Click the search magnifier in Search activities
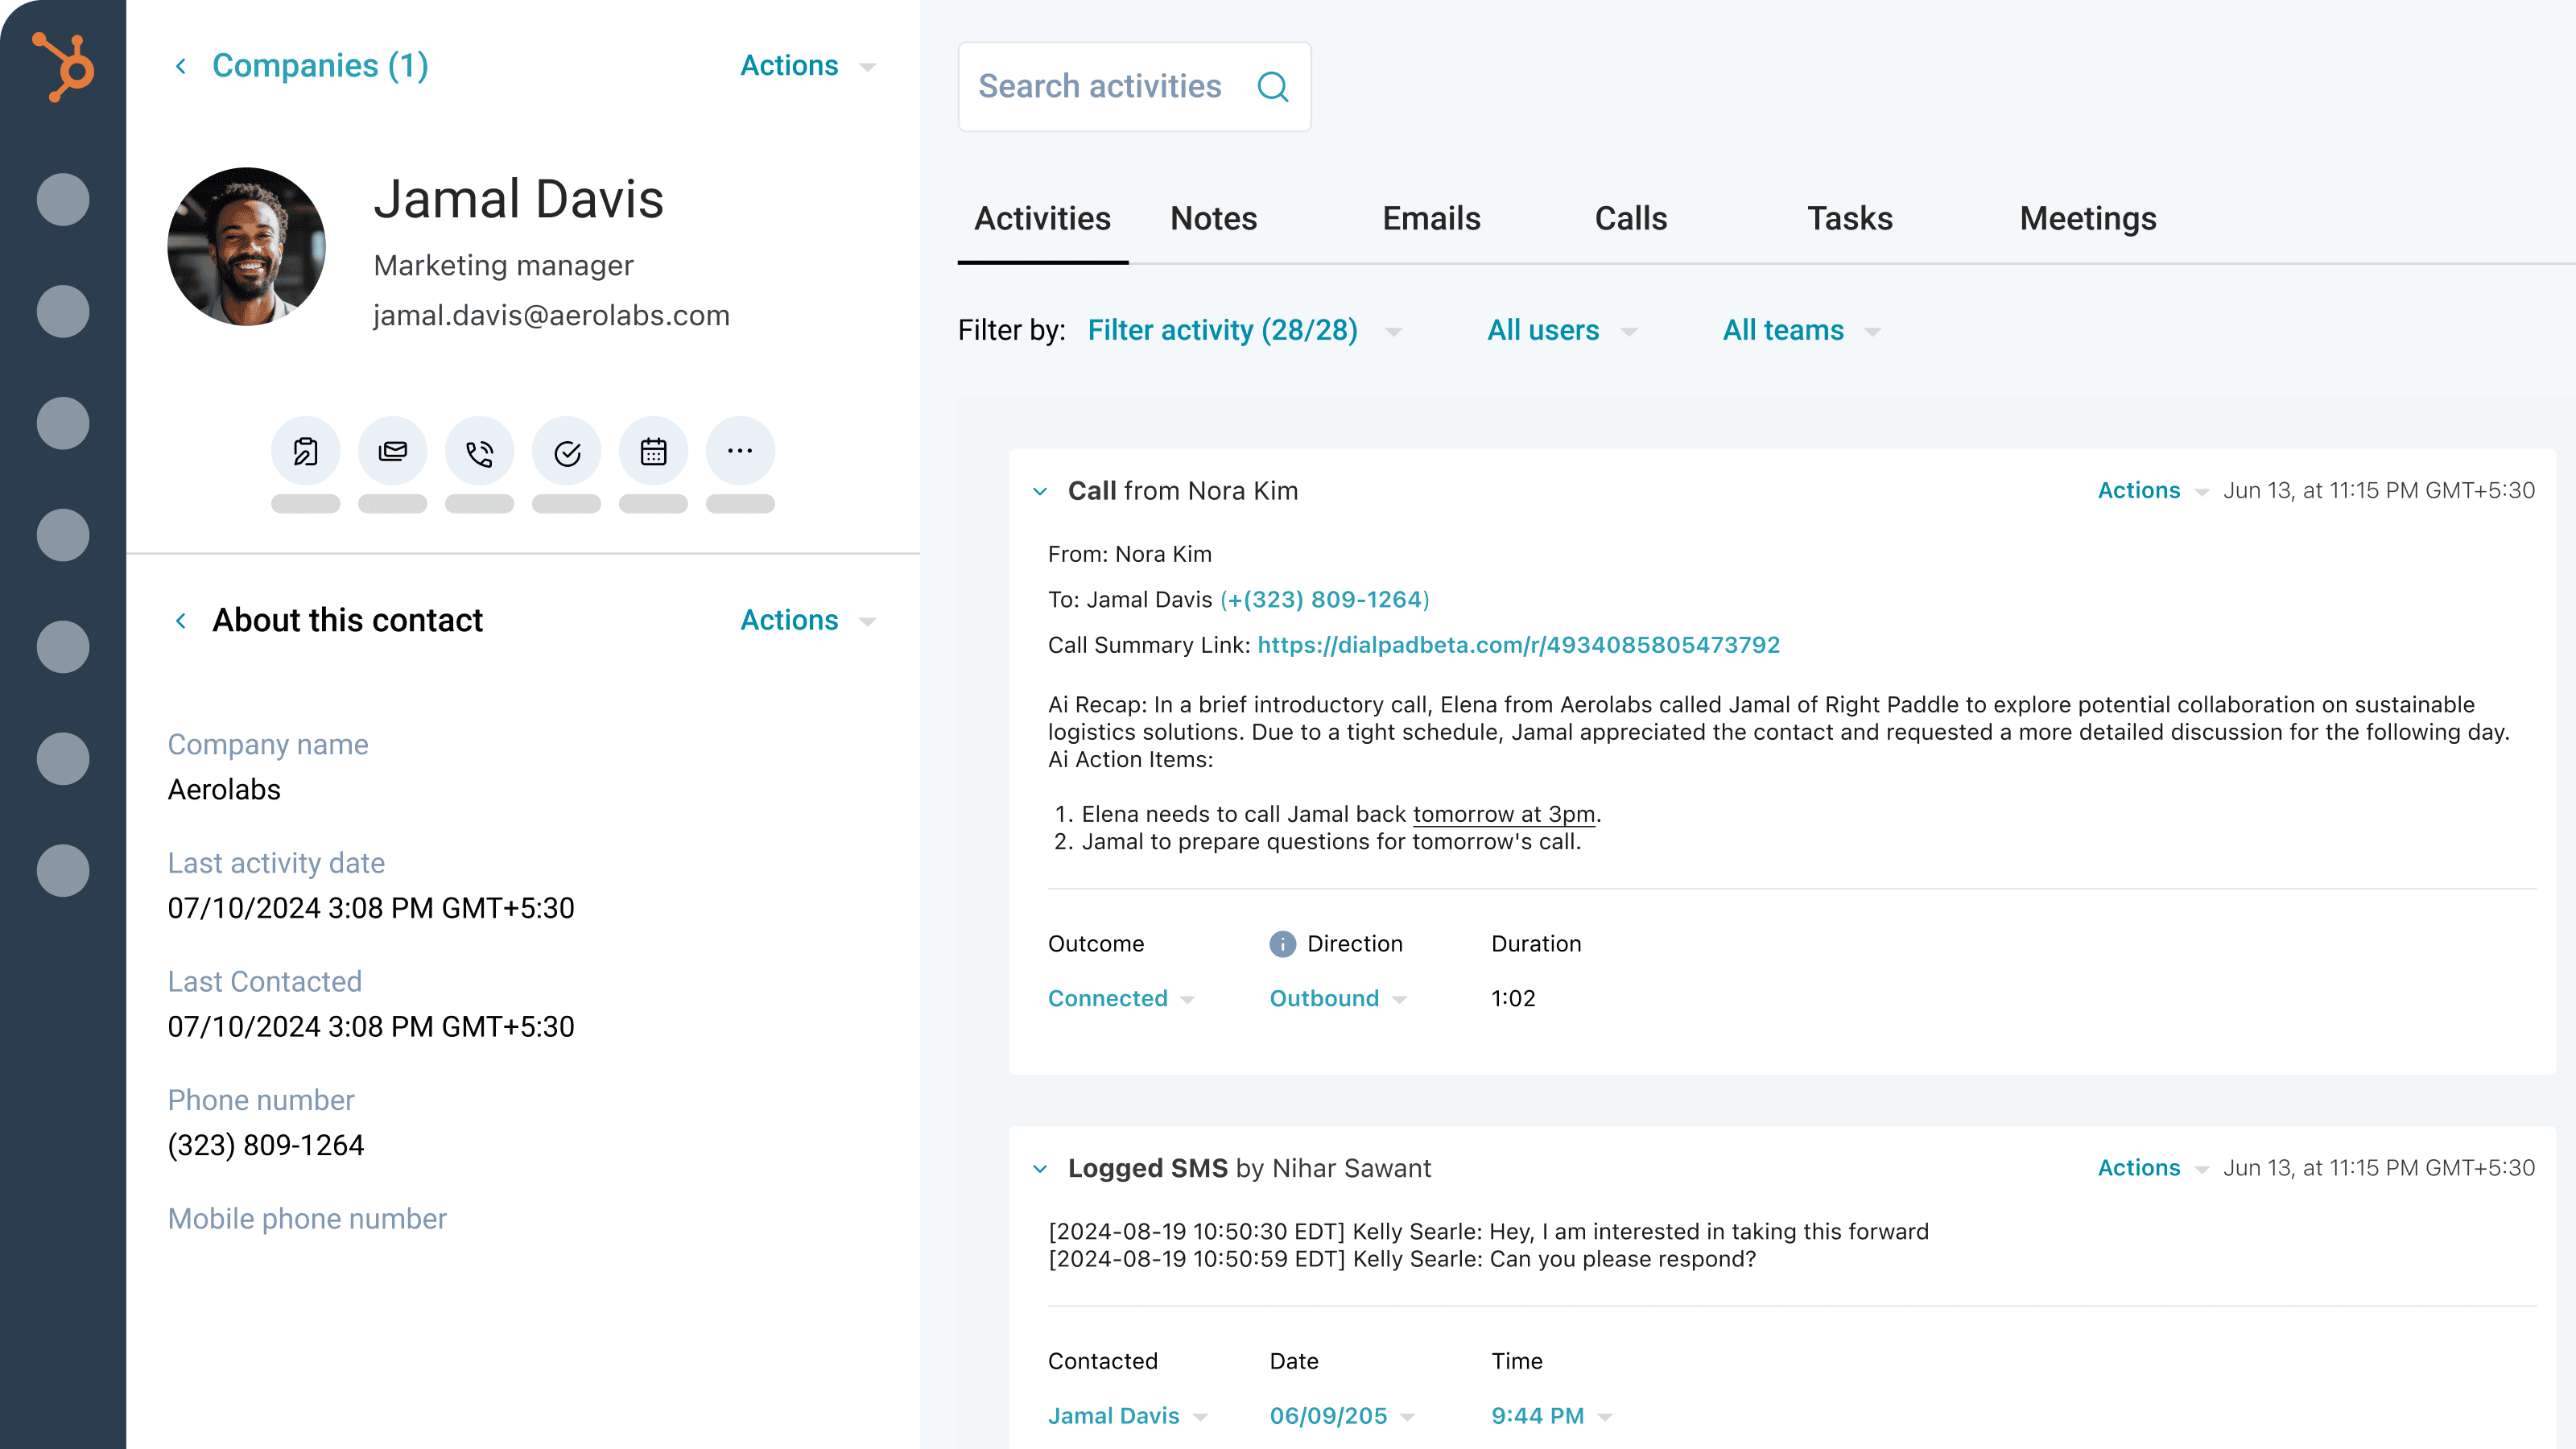This screenshot has width=2576, height=1449. pos(1272,86)
